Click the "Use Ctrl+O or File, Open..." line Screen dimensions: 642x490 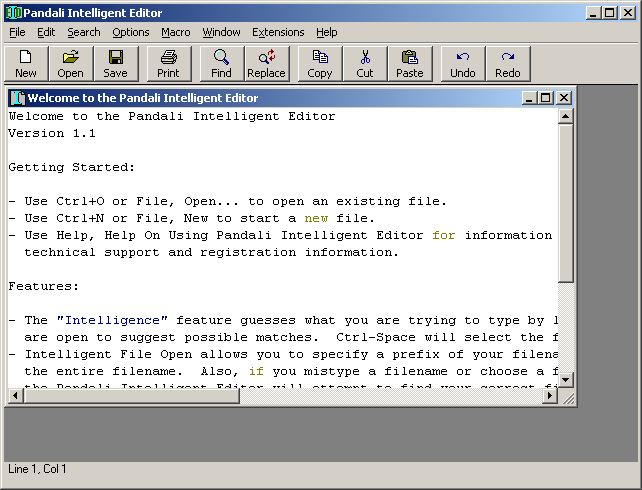(x=227, y=201)
